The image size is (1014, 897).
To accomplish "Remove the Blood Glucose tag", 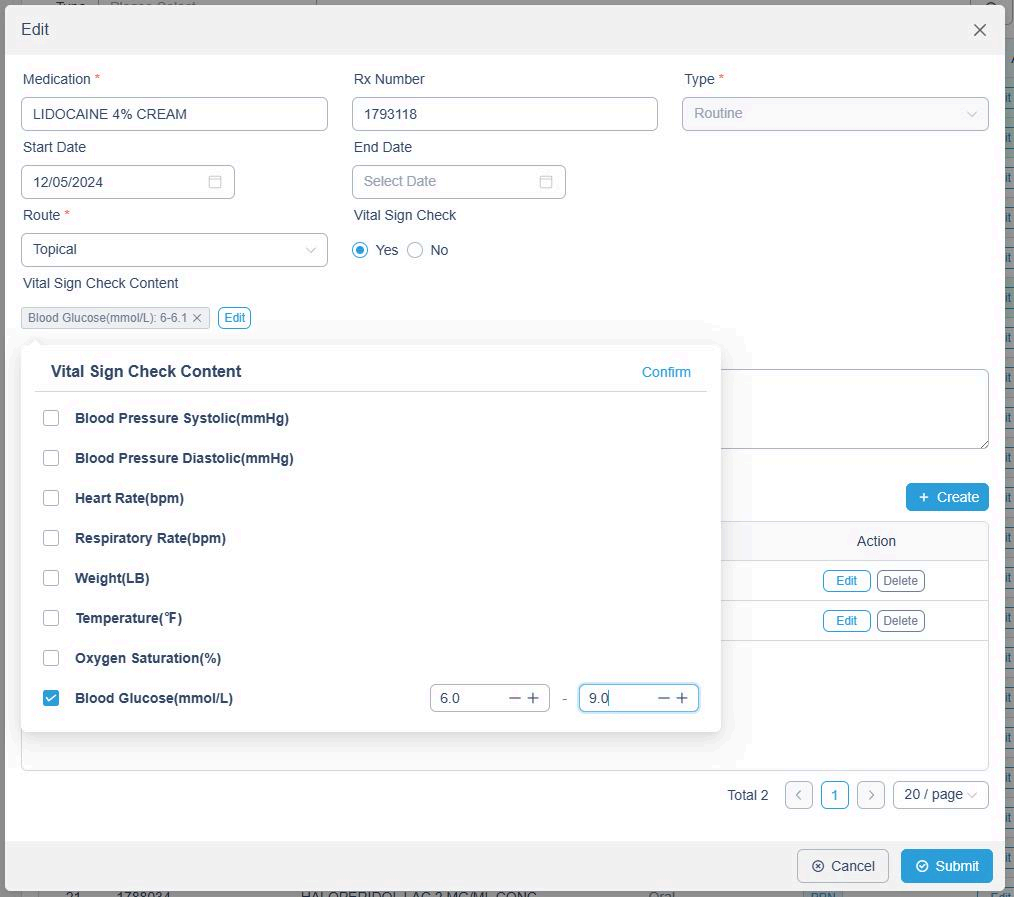I will [197, 318].
